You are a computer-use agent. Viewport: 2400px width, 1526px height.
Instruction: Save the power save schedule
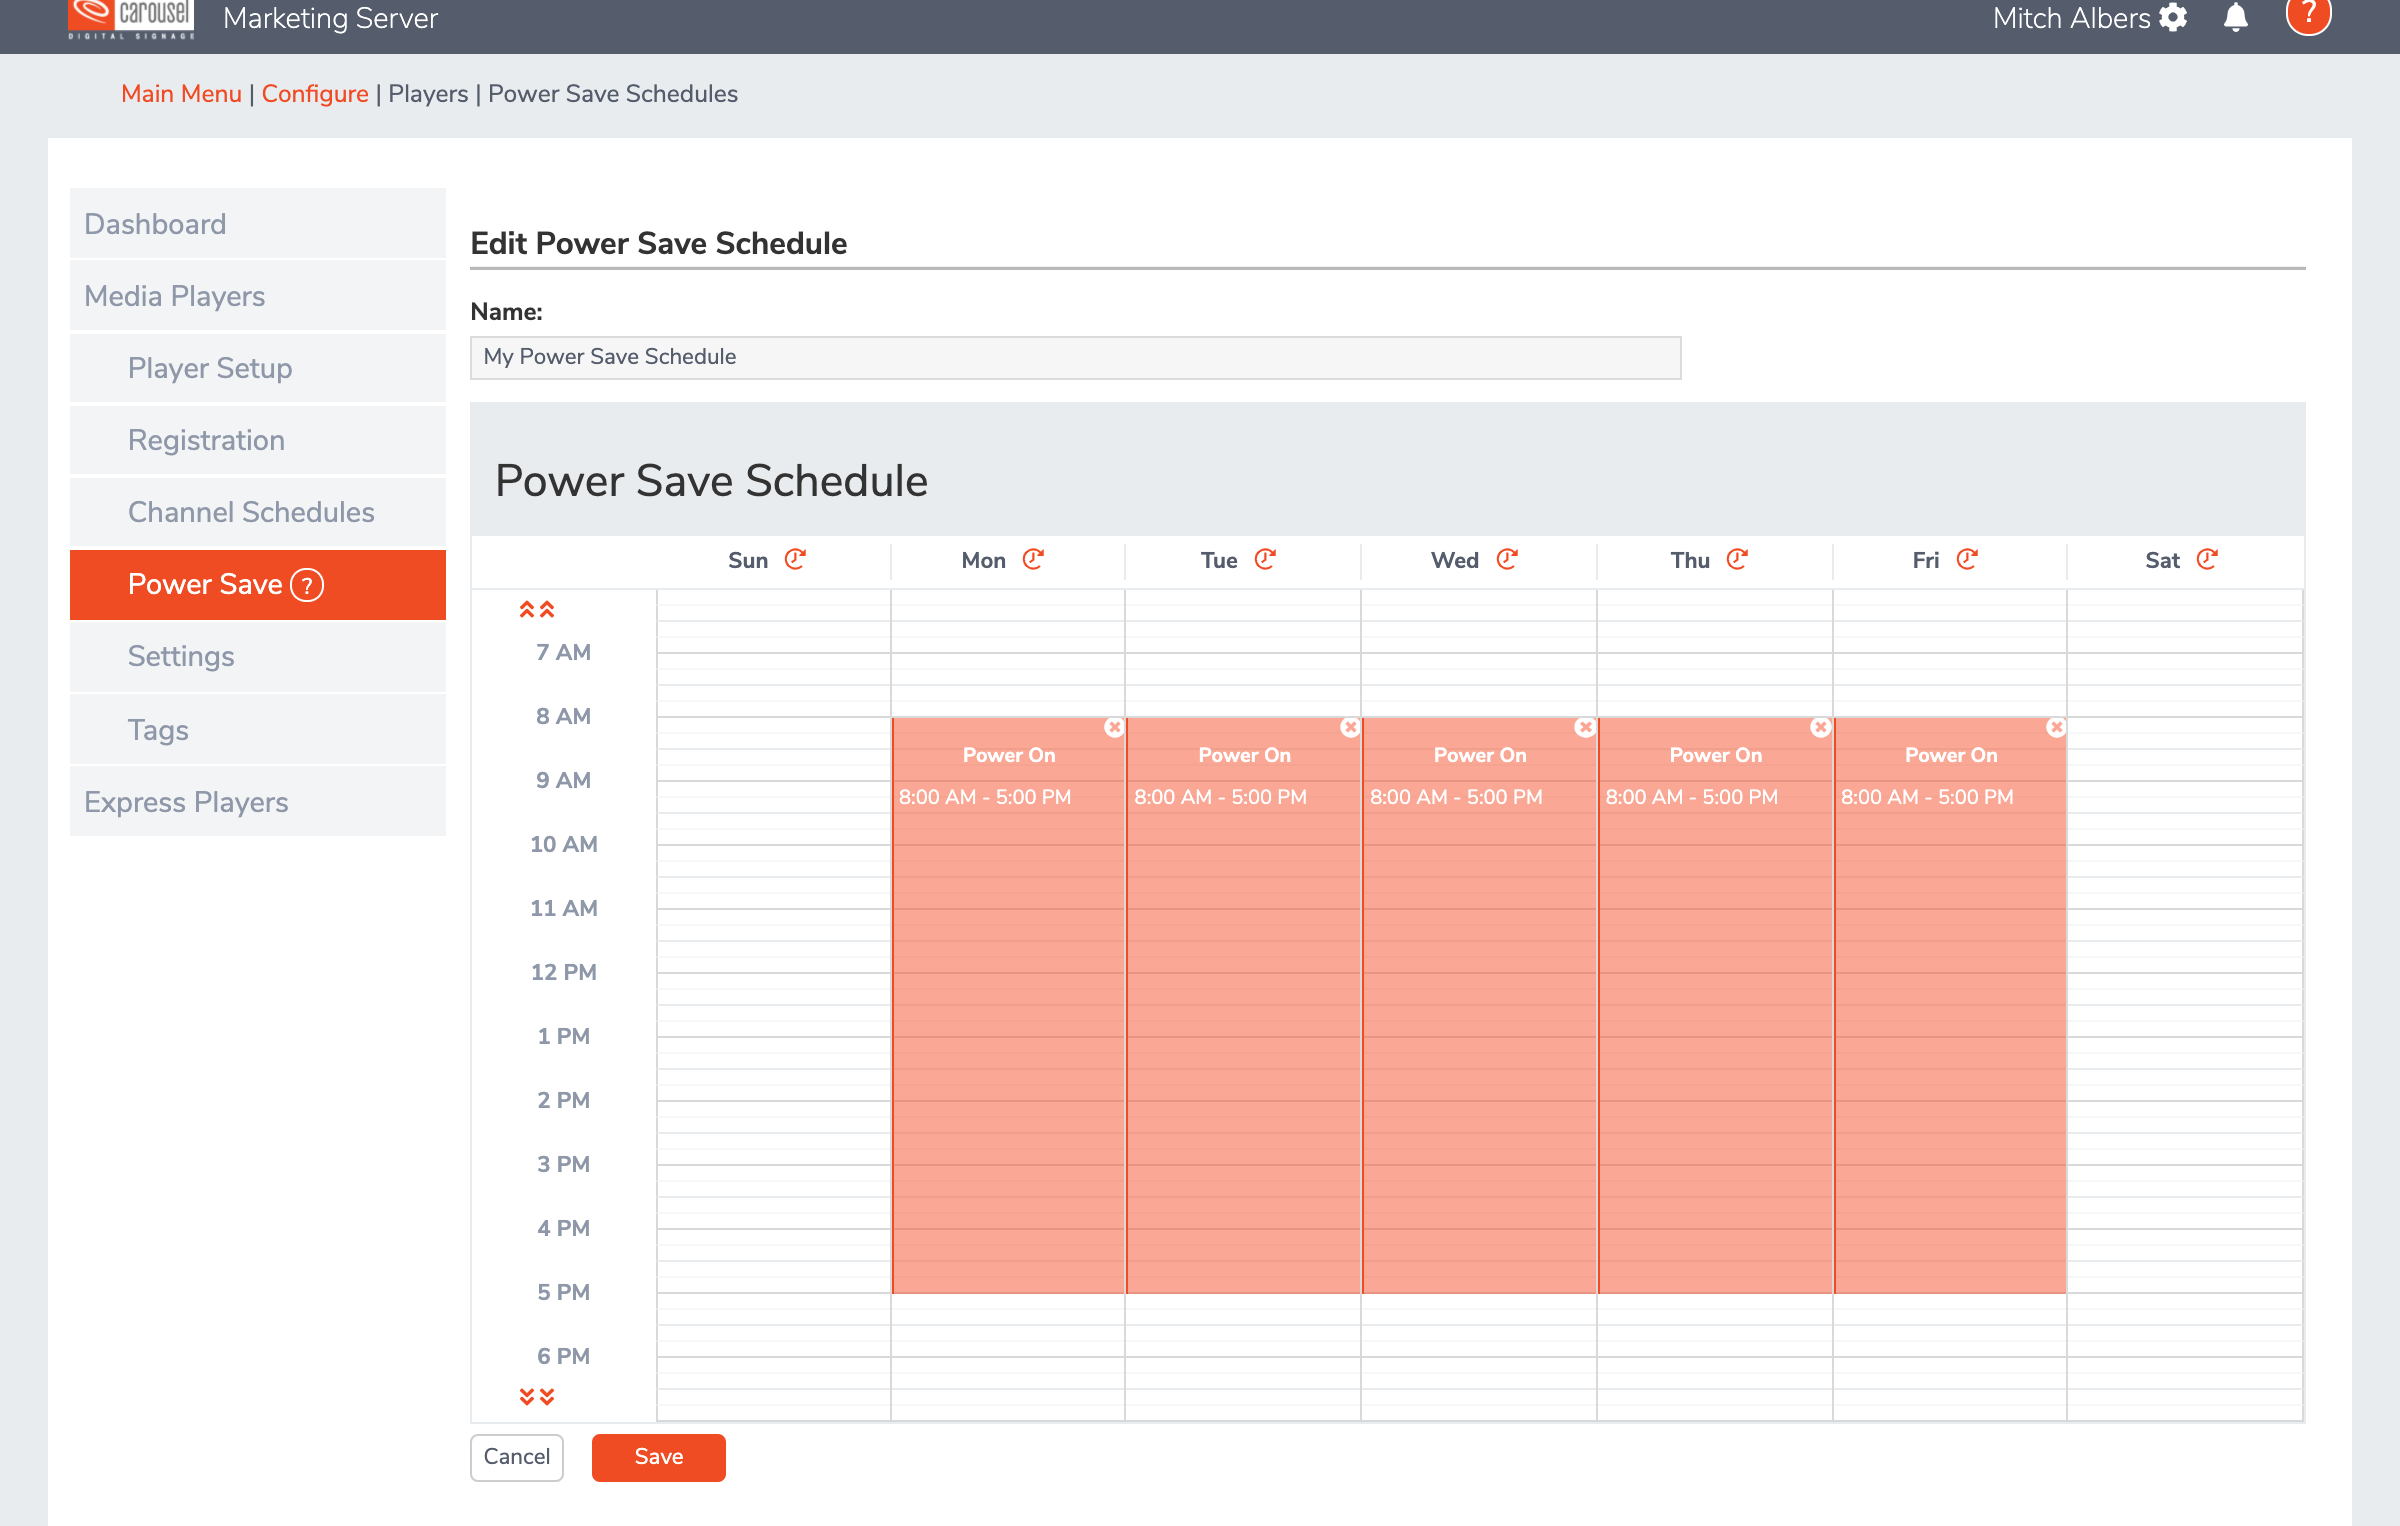click(658, 1457)
